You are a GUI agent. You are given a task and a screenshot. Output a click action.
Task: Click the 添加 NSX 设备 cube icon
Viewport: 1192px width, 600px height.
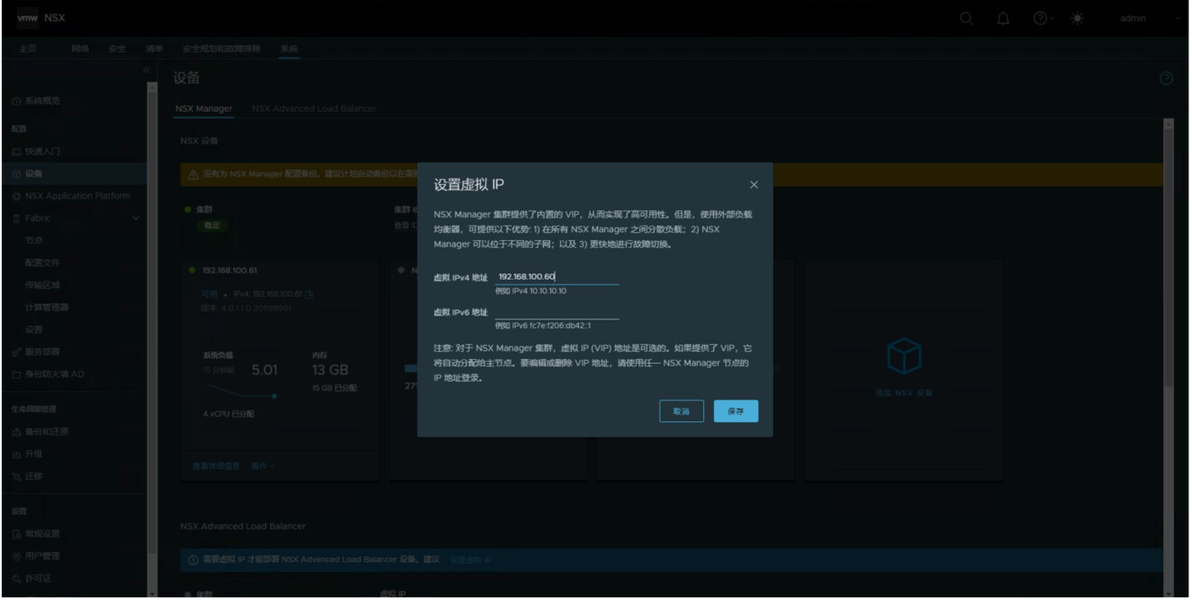point(904,356)
